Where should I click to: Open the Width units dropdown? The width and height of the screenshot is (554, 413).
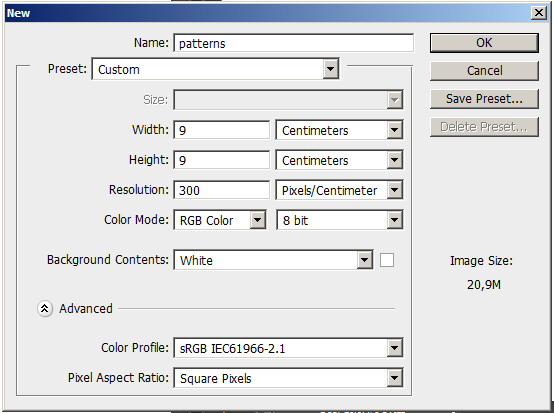point(339,130)
